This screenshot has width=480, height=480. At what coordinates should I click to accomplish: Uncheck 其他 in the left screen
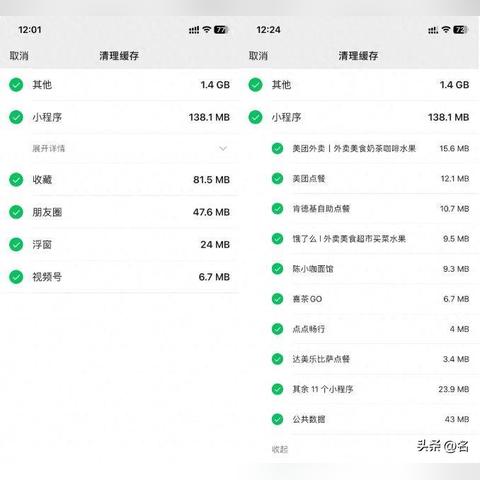16,85
